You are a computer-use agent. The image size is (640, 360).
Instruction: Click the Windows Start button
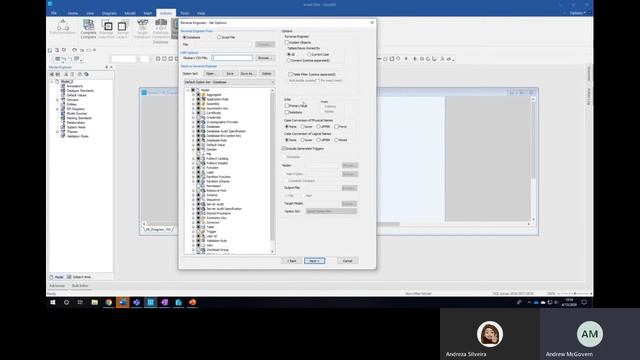[53, 302]
